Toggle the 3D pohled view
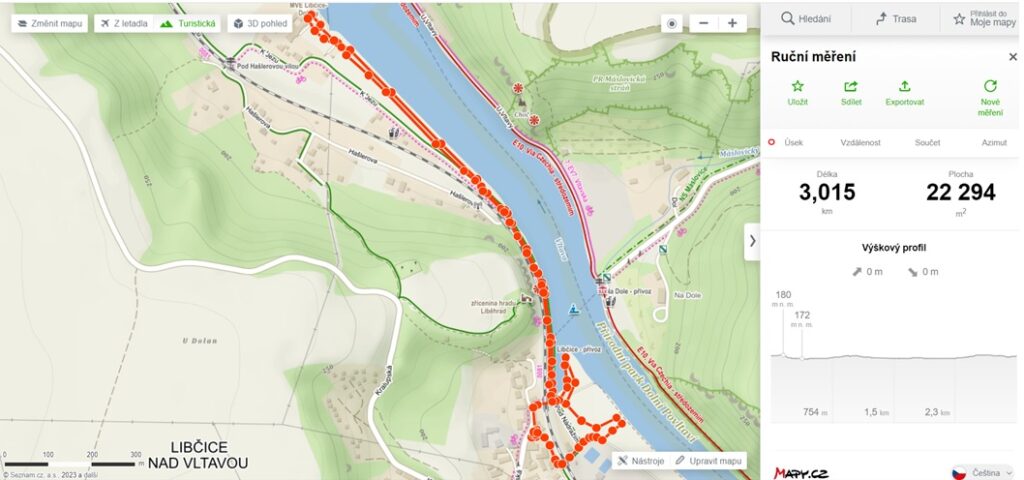Viewport: 1024px width, 480px height. (260, 24)
